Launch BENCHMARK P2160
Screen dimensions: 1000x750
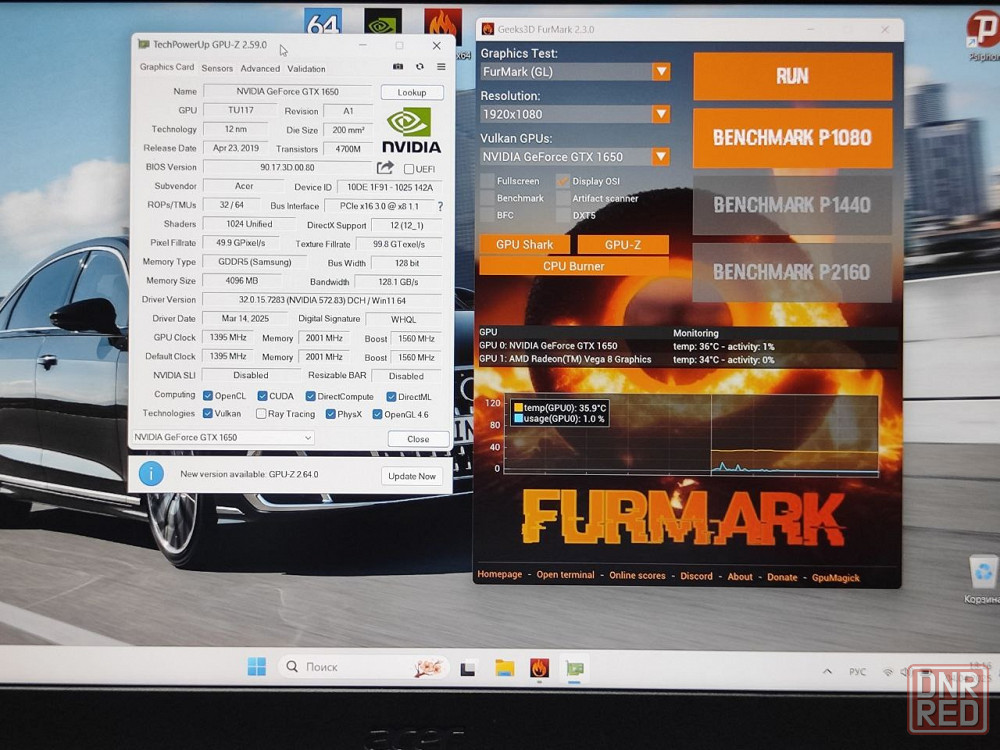pos(793,272)
